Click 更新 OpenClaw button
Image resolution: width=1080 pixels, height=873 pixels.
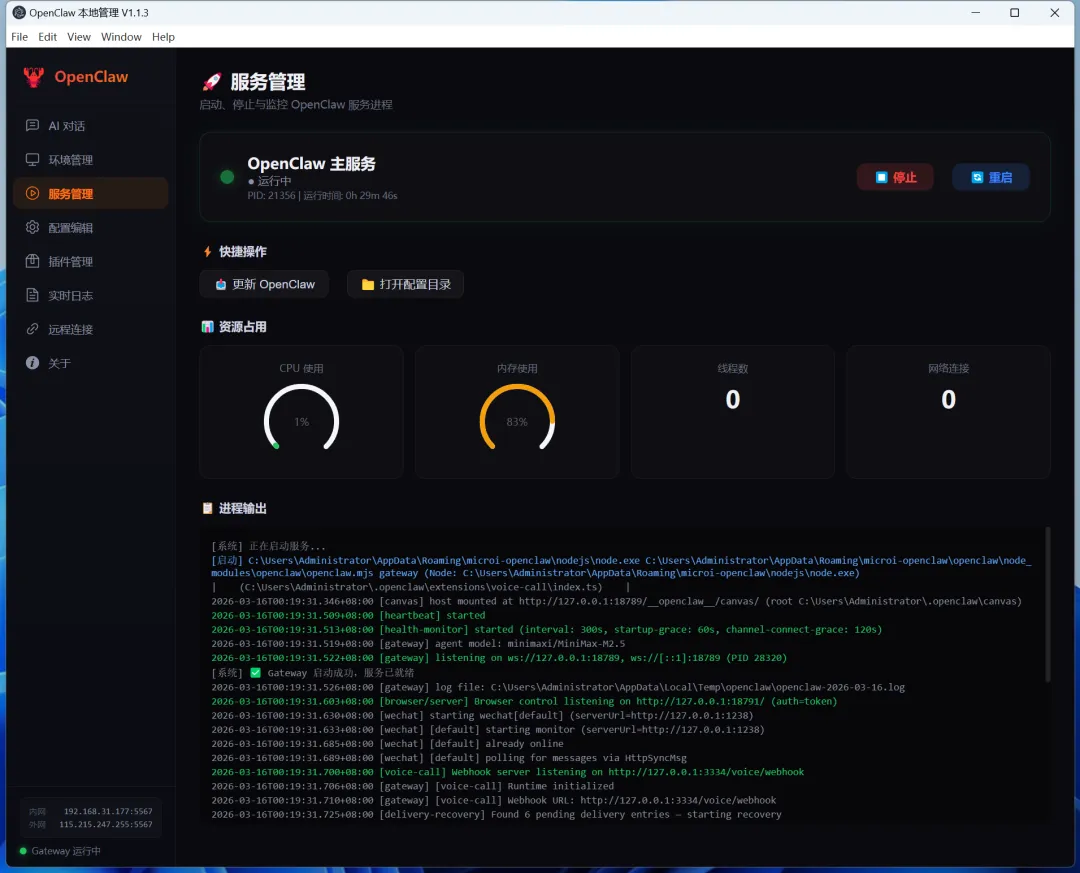tap(264, 285)
